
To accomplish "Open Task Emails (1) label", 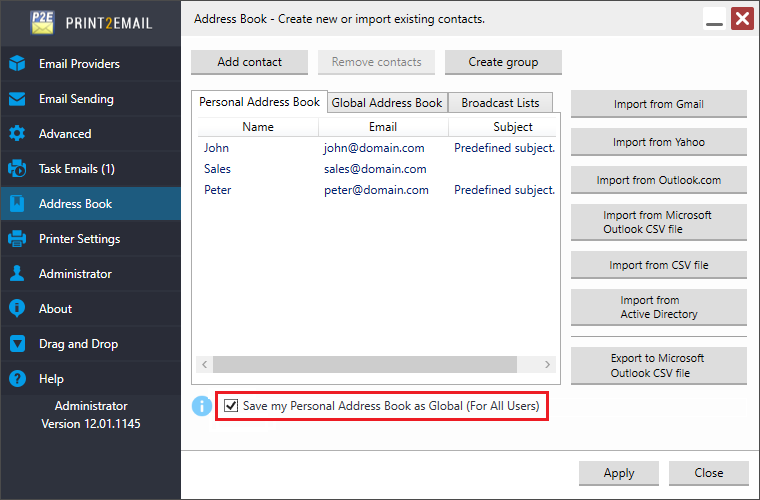I will pos(77,169).
